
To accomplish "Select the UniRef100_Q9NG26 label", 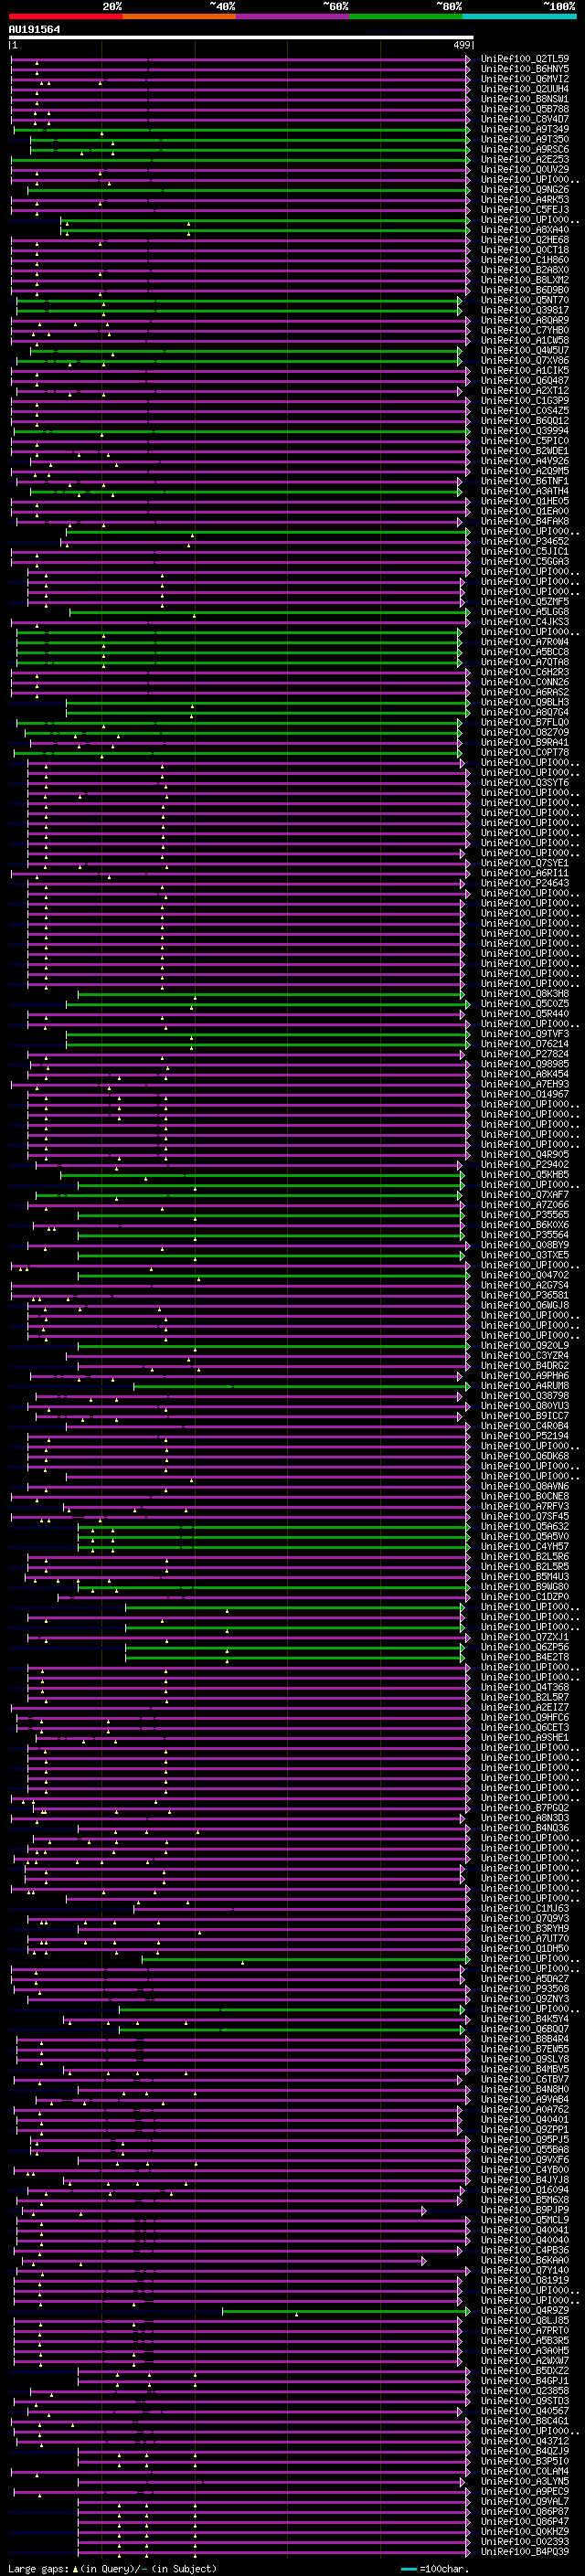I will tap(525, 190).
